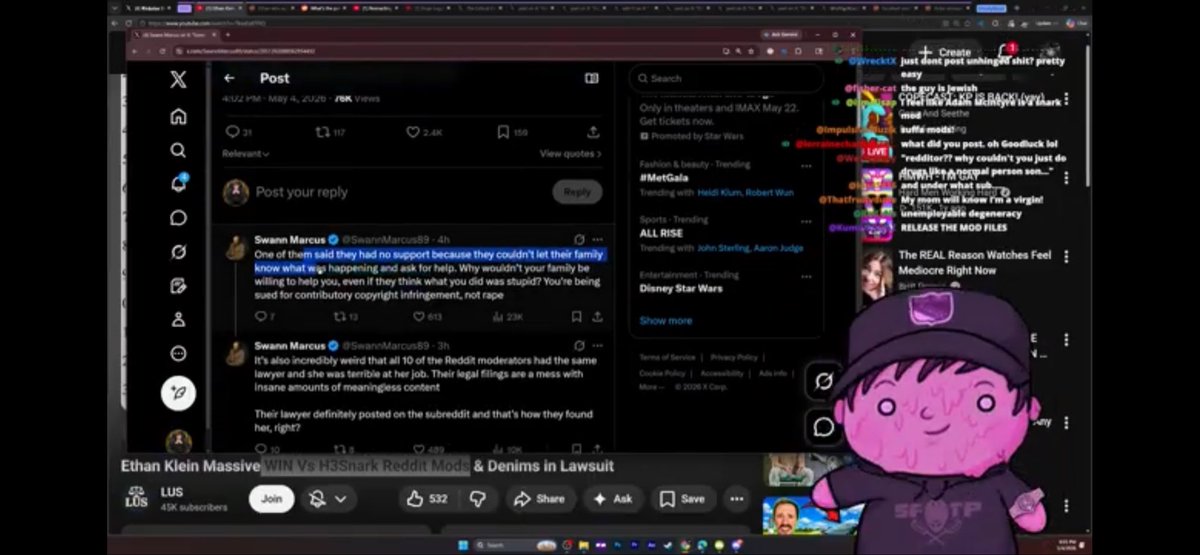Open X Notifications bell icon
The image size is (1200, 555).
(178, 184)
